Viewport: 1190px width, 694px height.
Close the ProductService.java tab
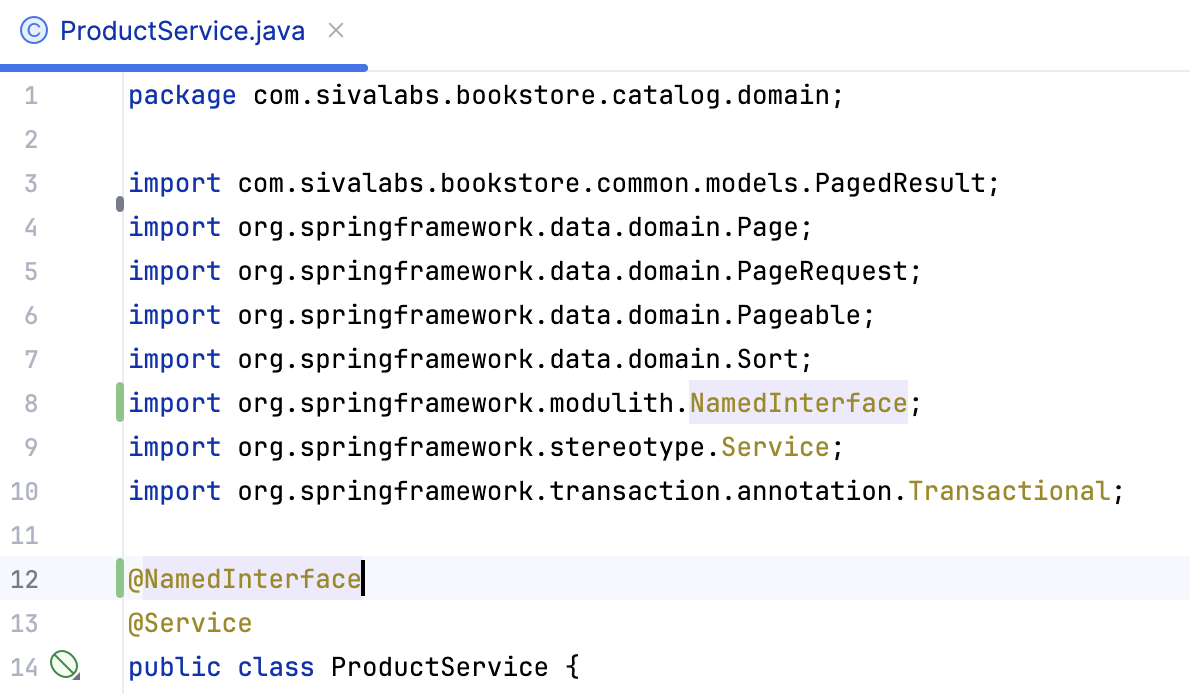click(335, 31)
